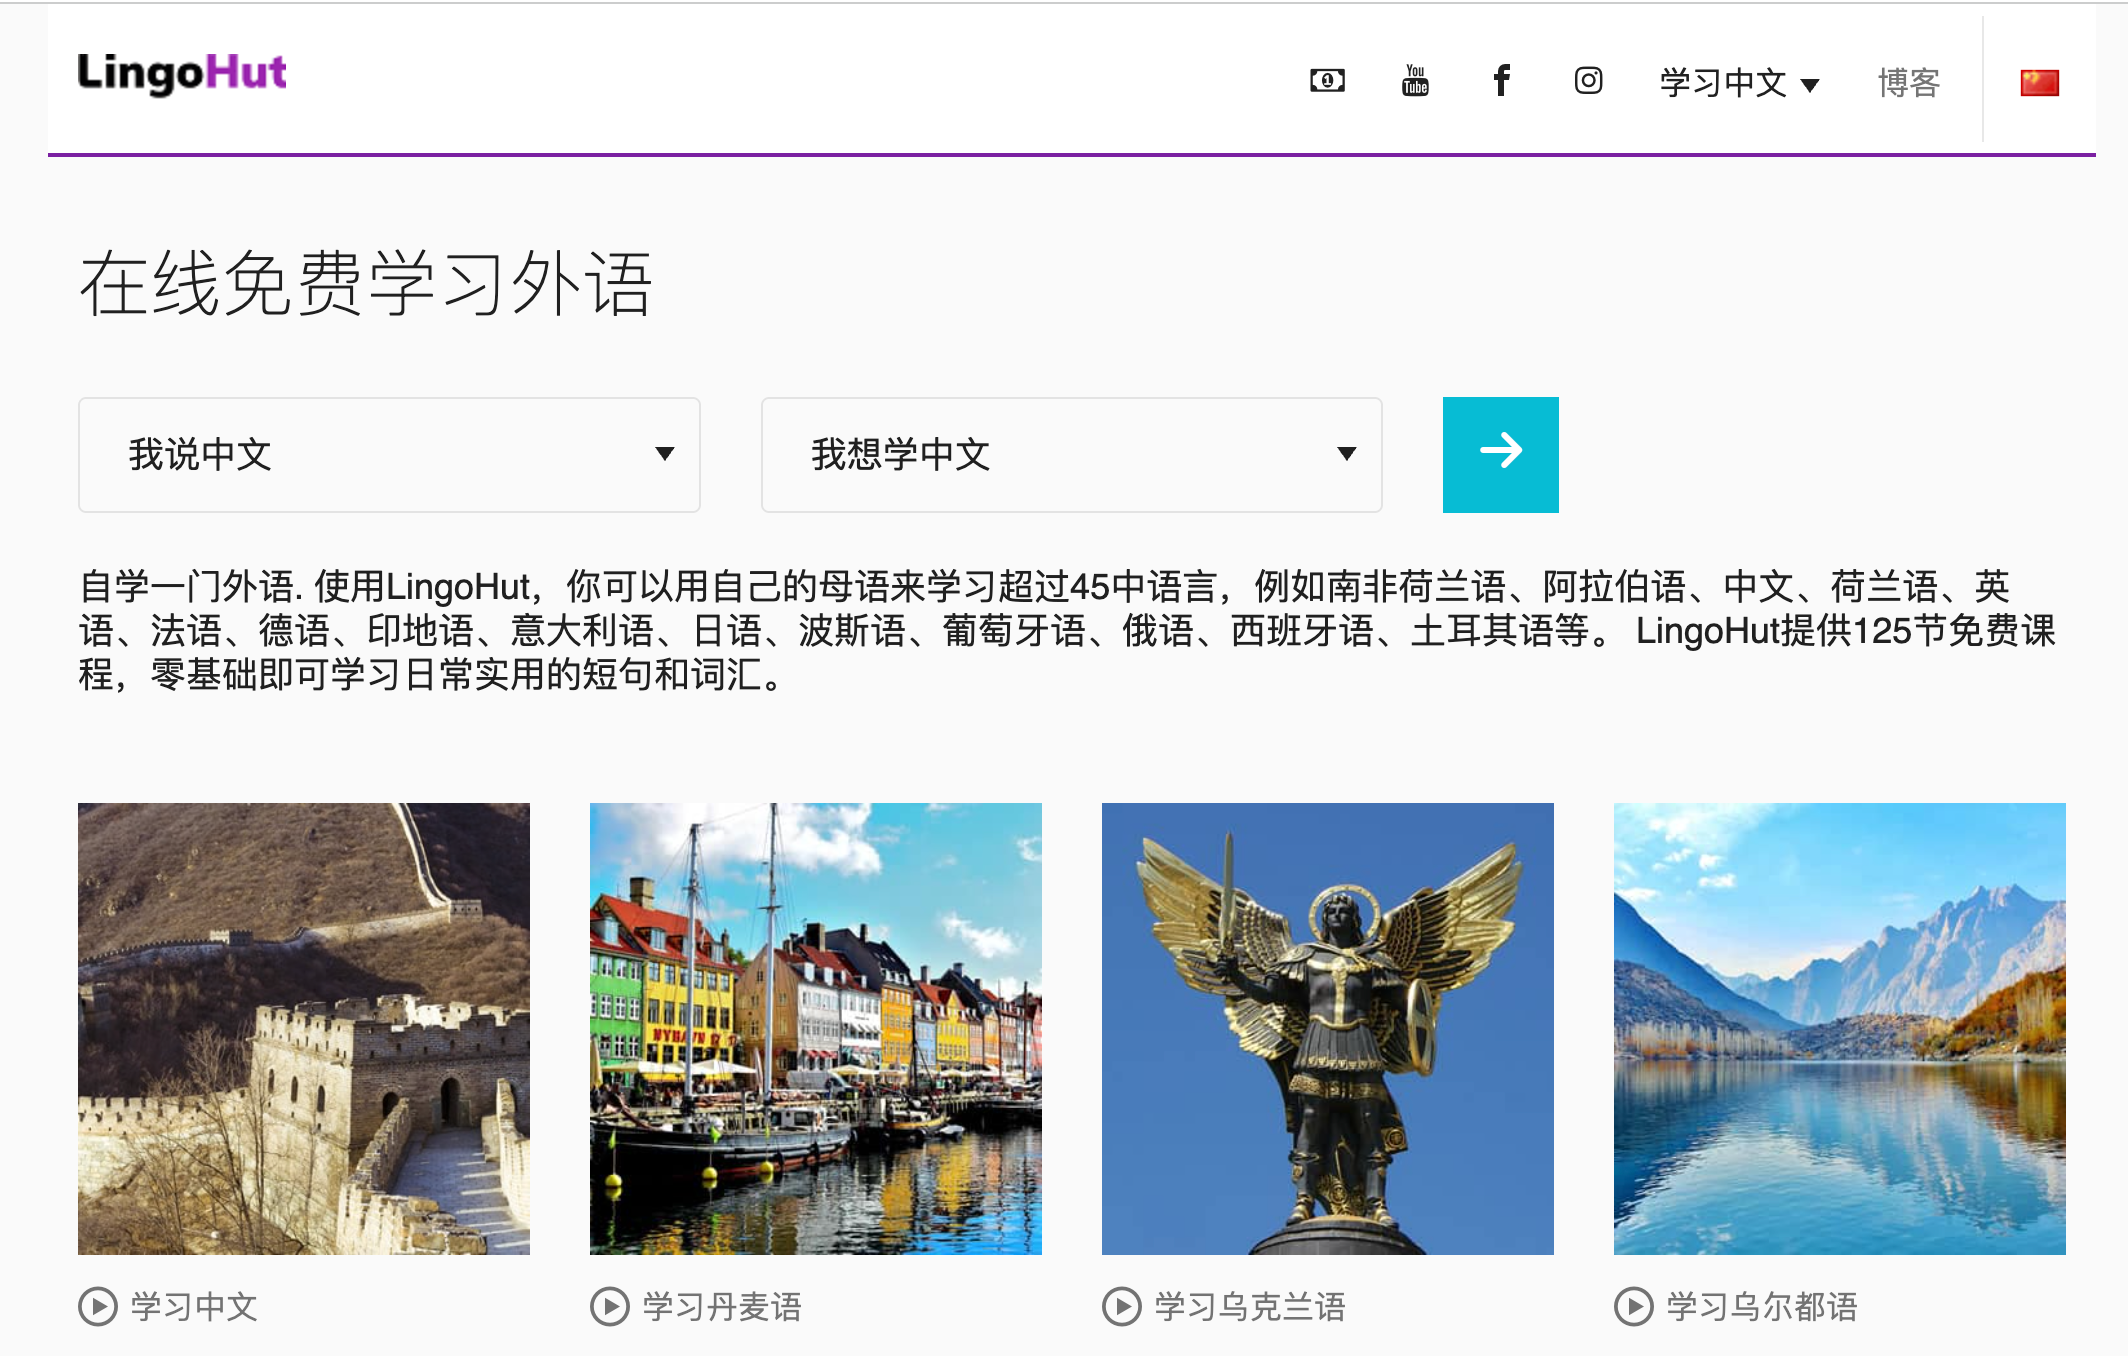The height and width of the screenshot is (1356, 2128).
Task: Click the money donate icon in header
Action: (x=1327, y=81)
